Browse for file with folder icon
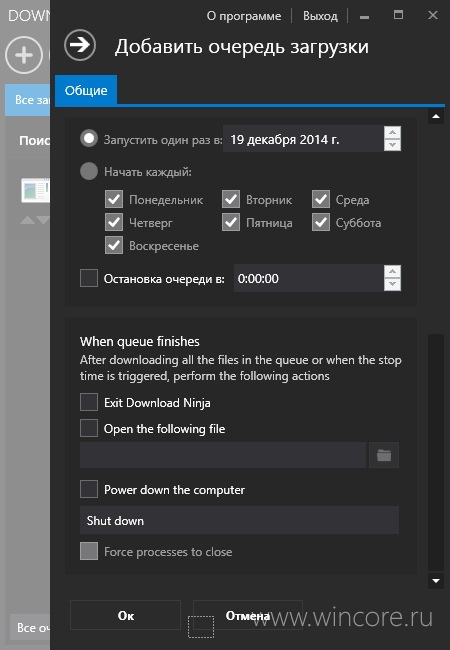Screen dimensions: 450x650 [384, 455]
